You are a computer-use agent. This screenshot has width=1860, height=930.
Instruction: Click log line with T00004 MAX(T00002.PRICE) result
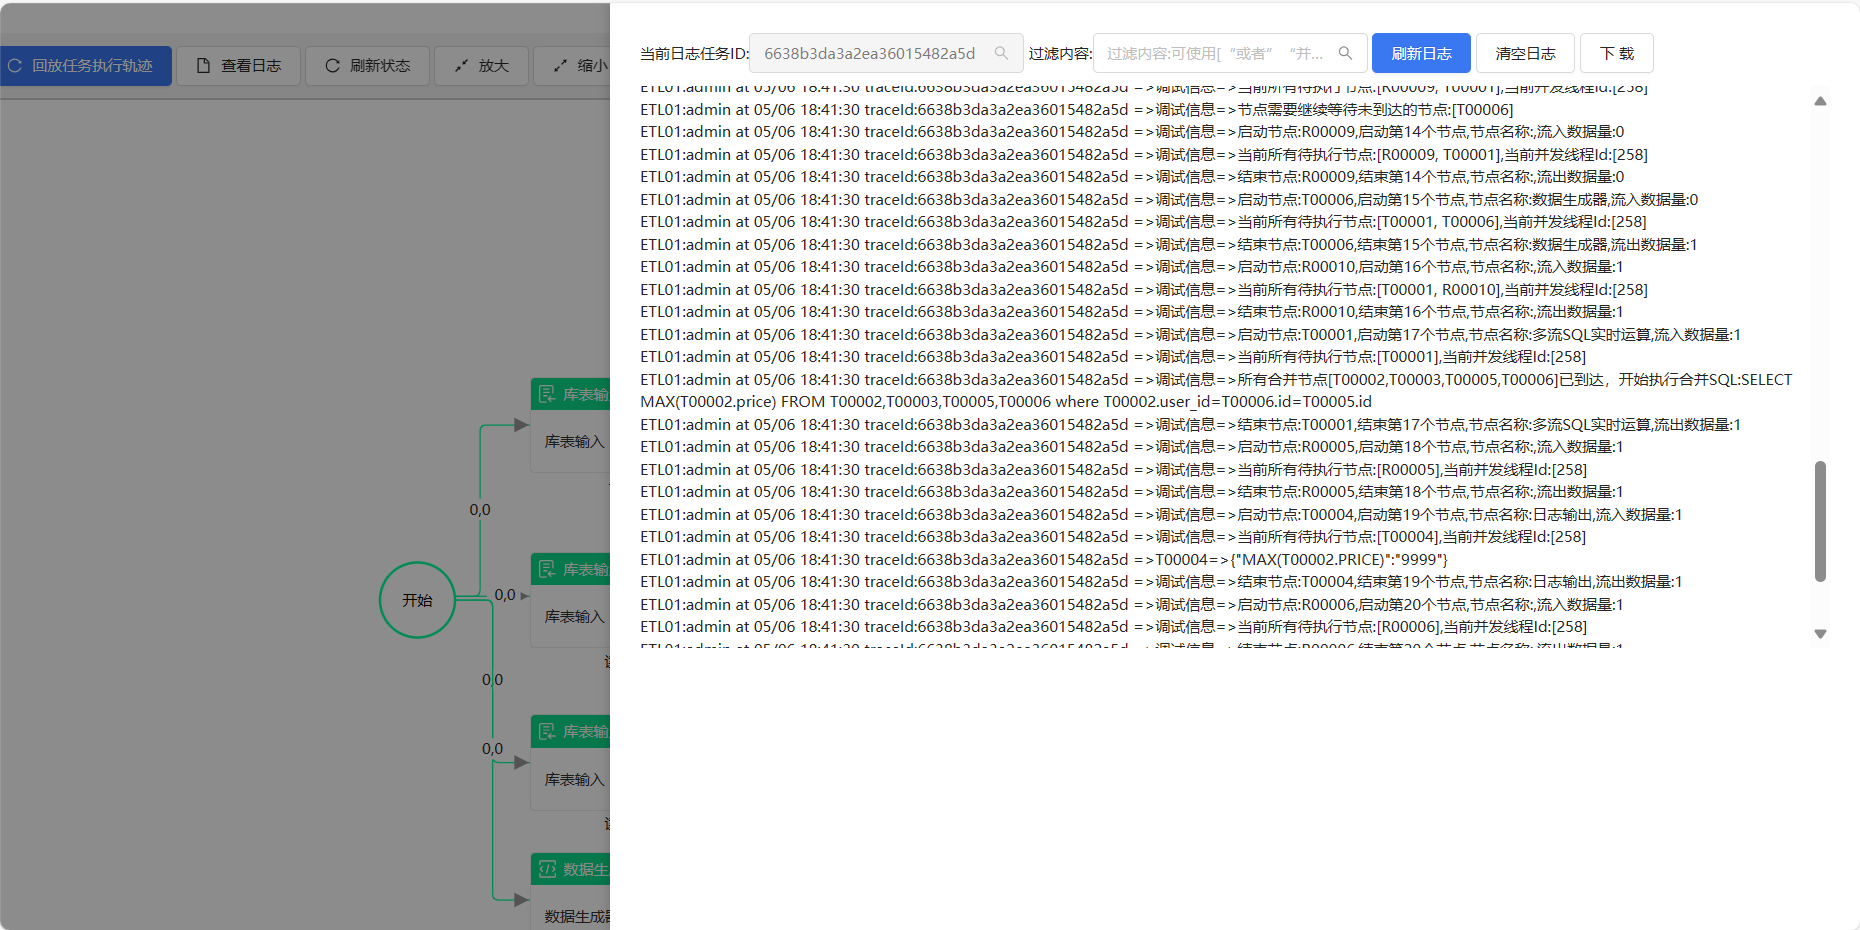(1044, 559)
